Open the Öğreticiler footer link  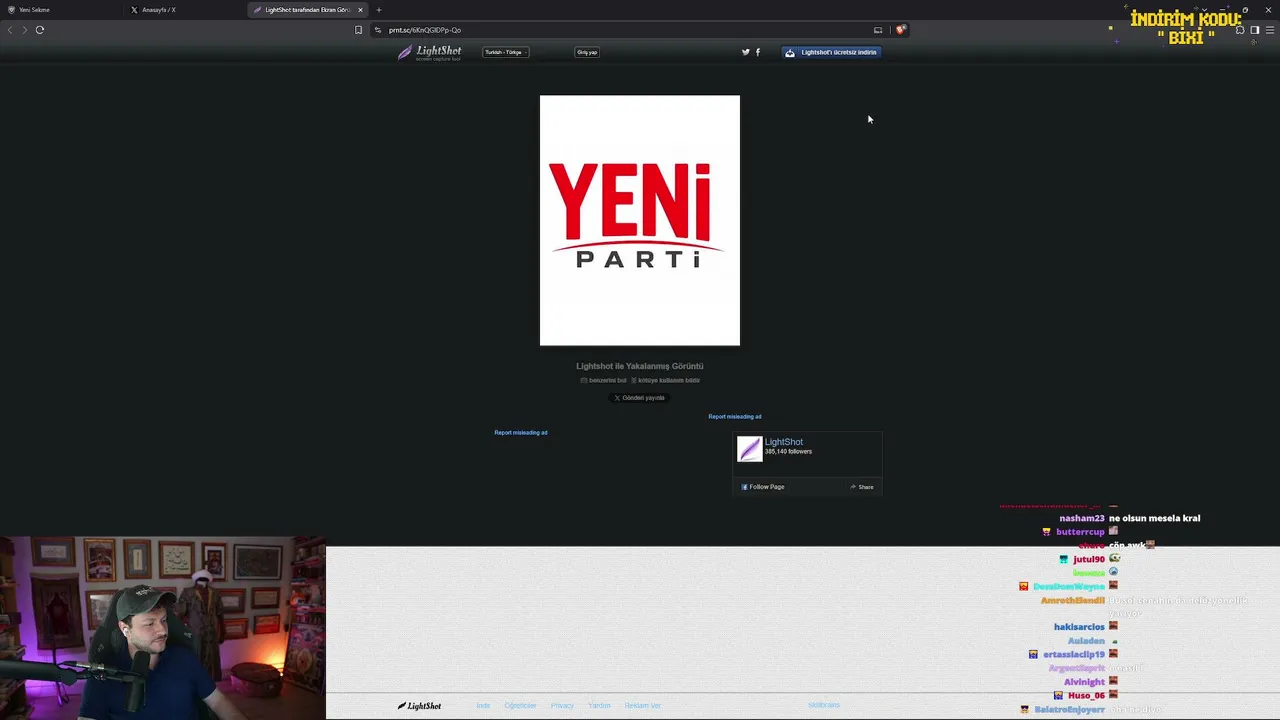coord(520,706)
